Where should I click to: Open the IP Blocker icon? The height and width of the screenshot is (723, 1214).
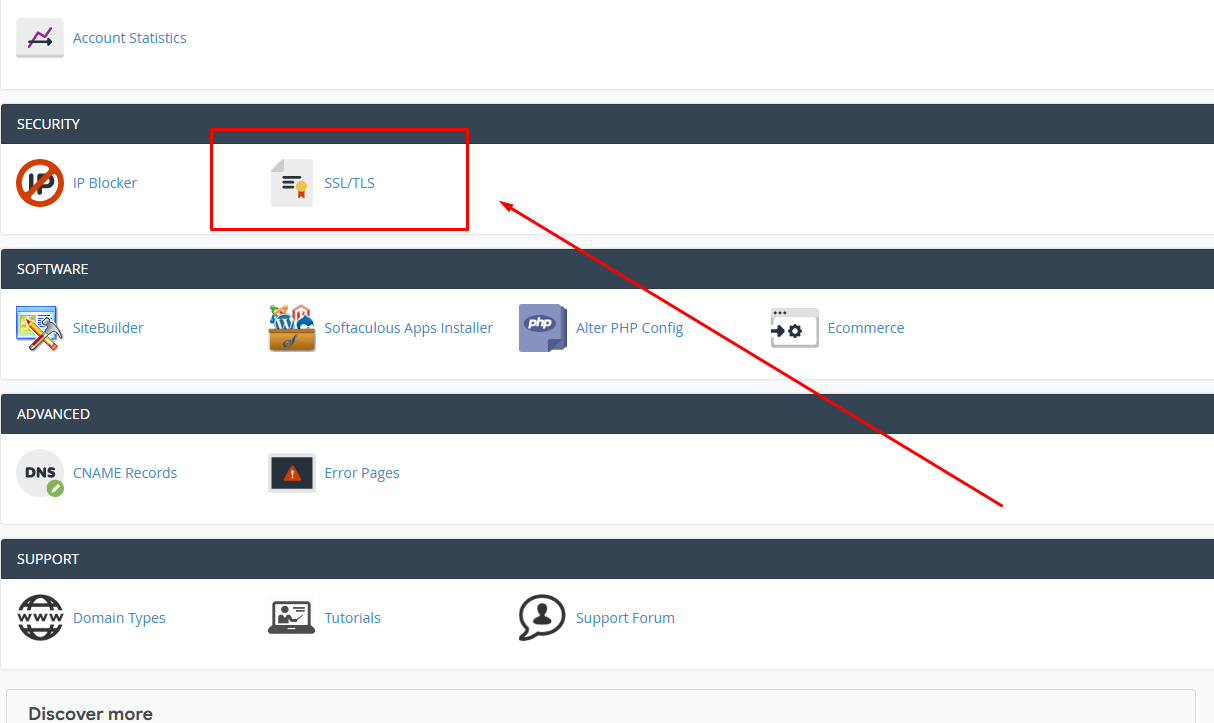40,183
